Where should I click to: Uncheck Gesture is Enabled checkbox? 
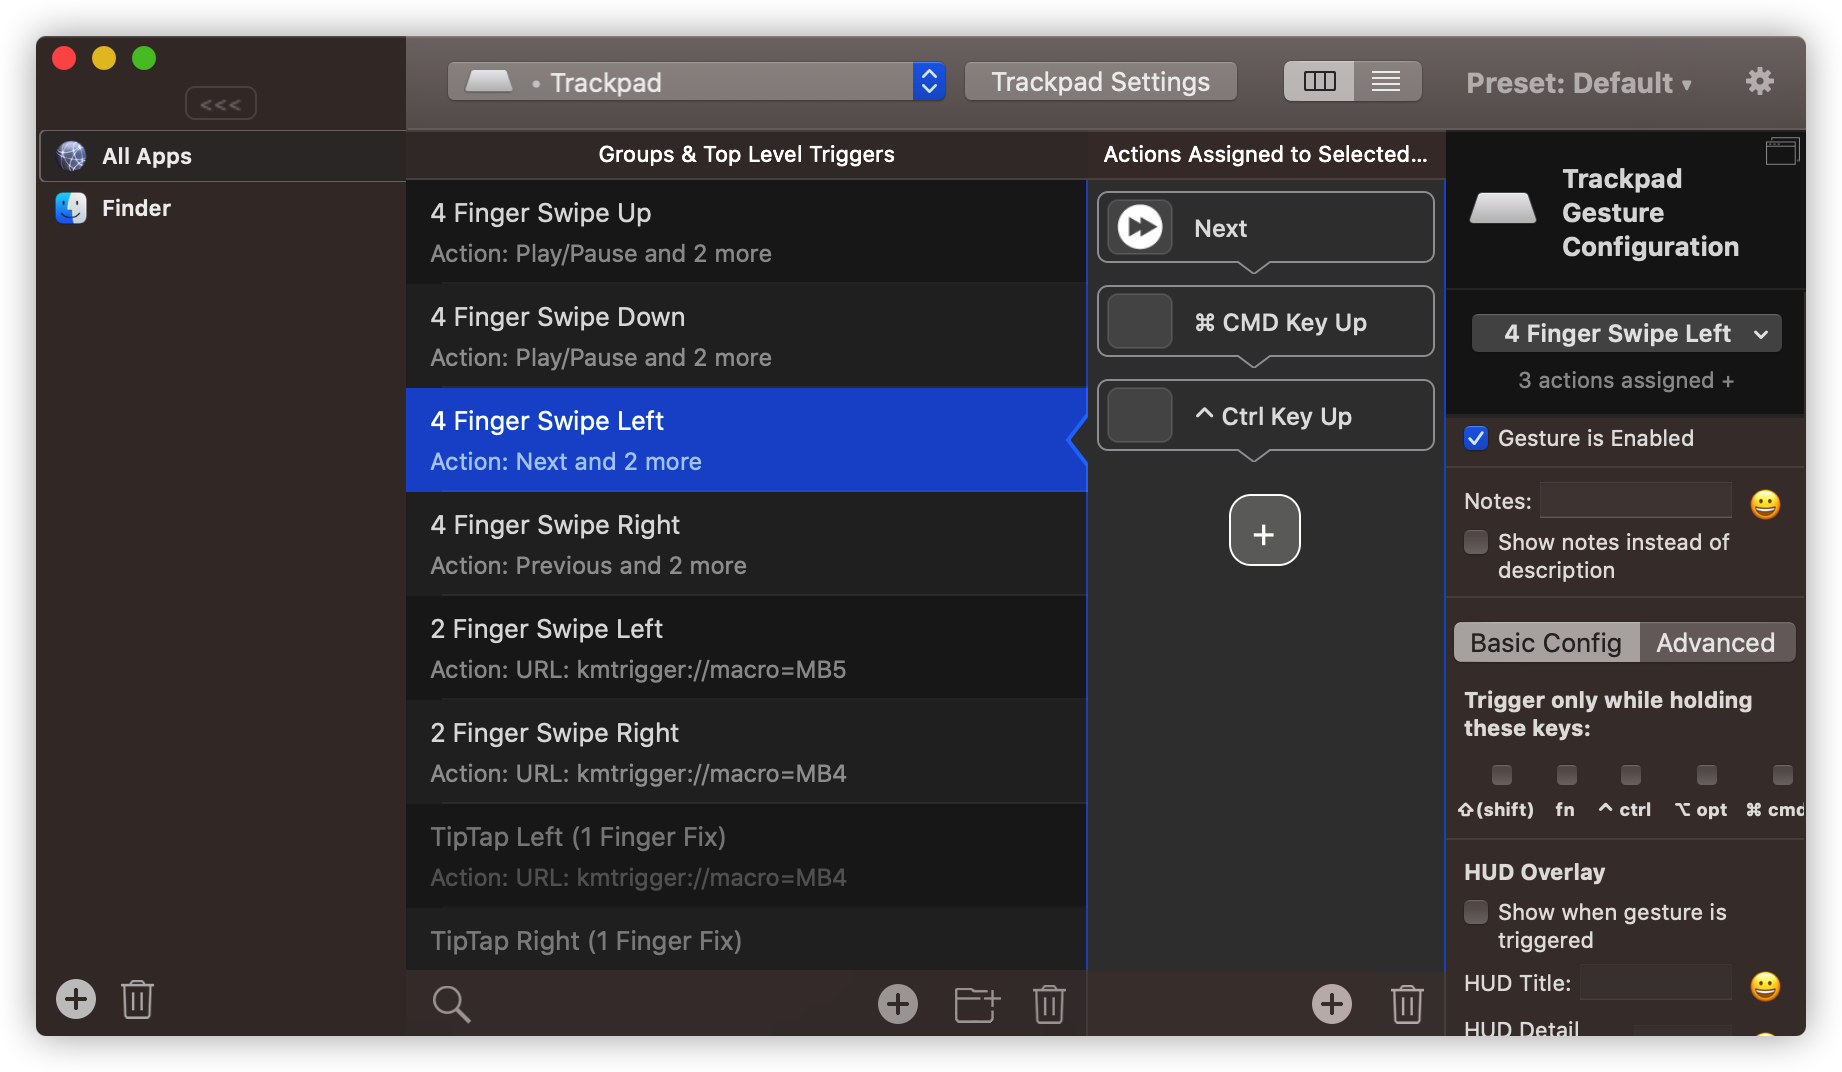point(1476,438)
